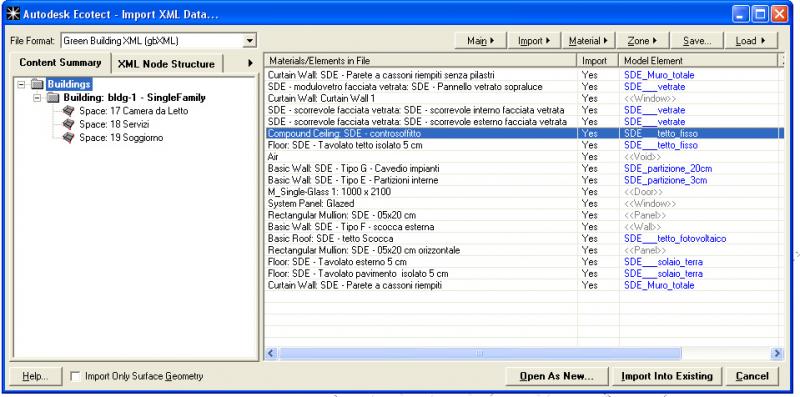Click the Cancel button
Viewport: 800px width, 397px height.
click(752, 377)
